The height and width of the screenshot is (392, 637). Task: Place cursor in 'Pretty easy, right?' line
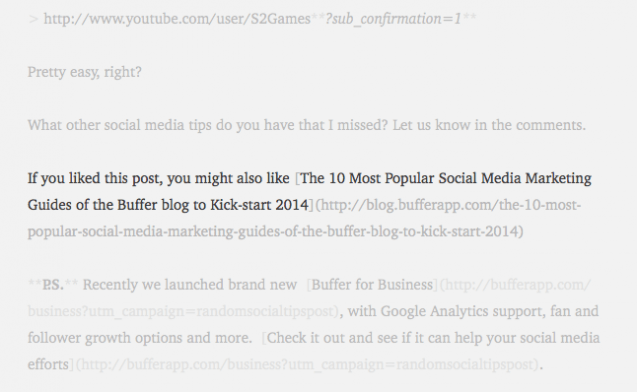pyautogui.click(x=84, y=72)
